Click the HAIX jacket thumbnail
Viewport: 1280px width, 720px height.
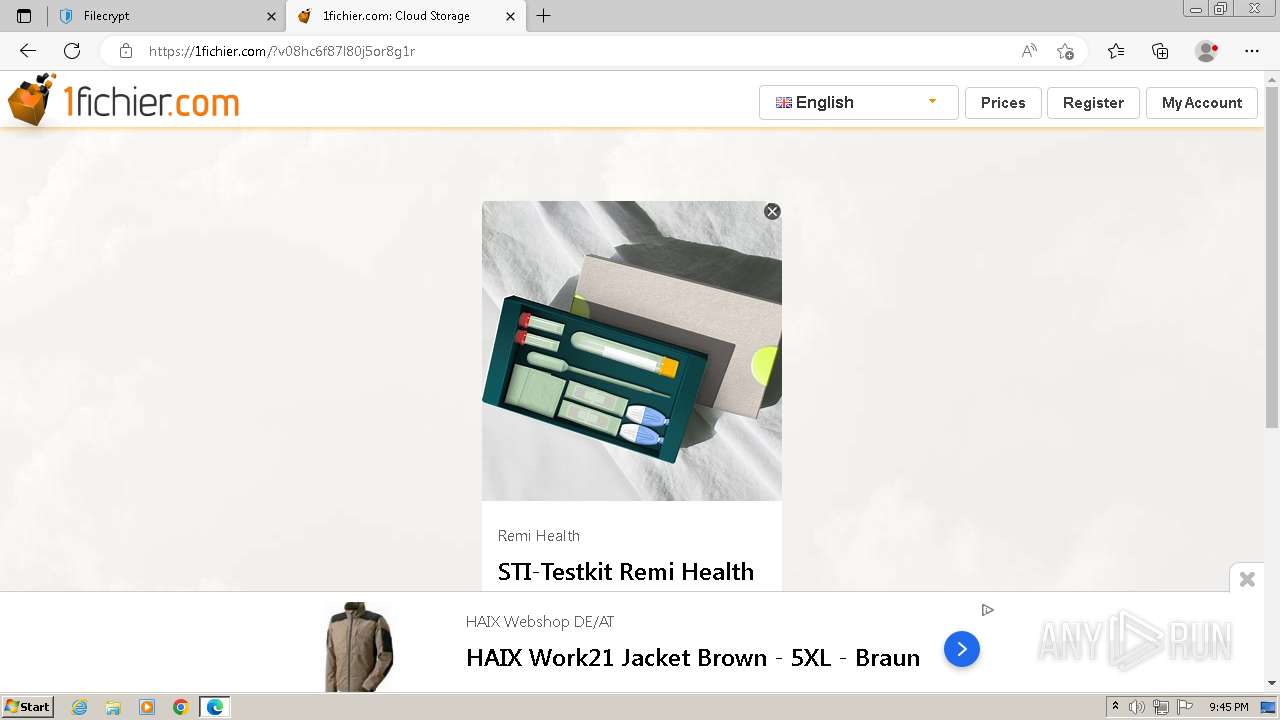359,647
